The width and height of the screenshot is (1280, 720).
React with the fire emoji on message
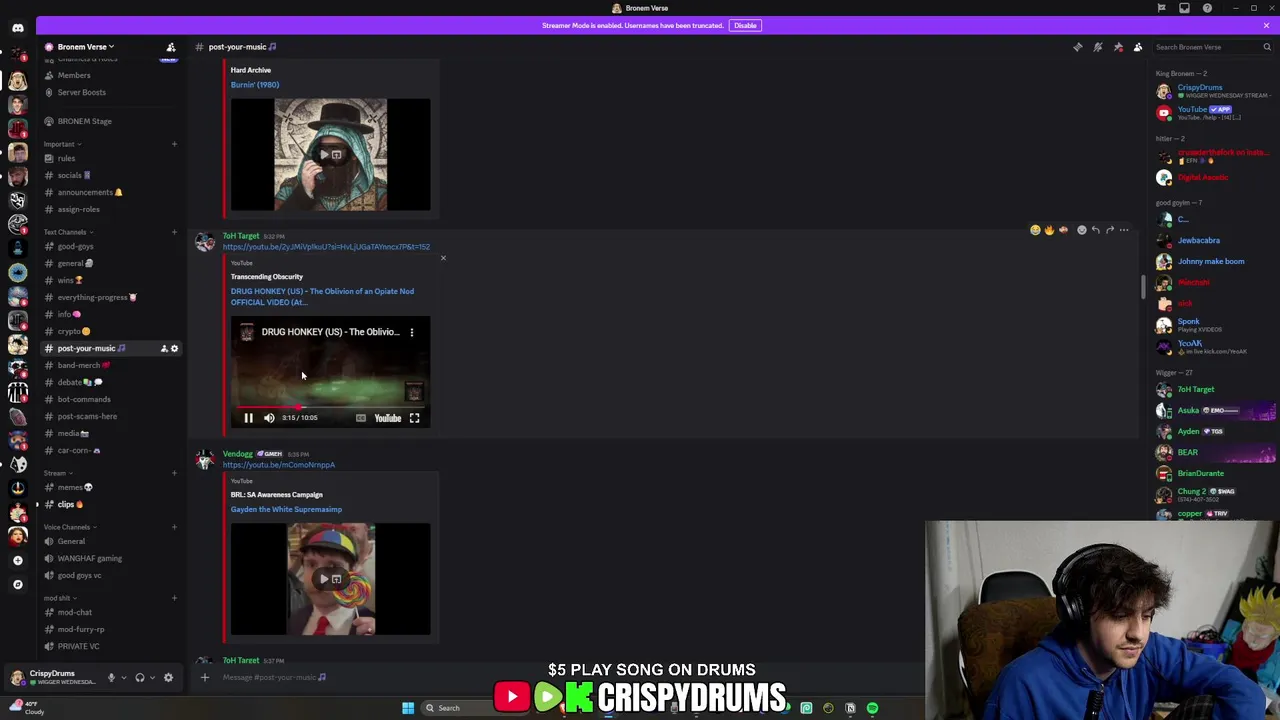(1049, 230)
